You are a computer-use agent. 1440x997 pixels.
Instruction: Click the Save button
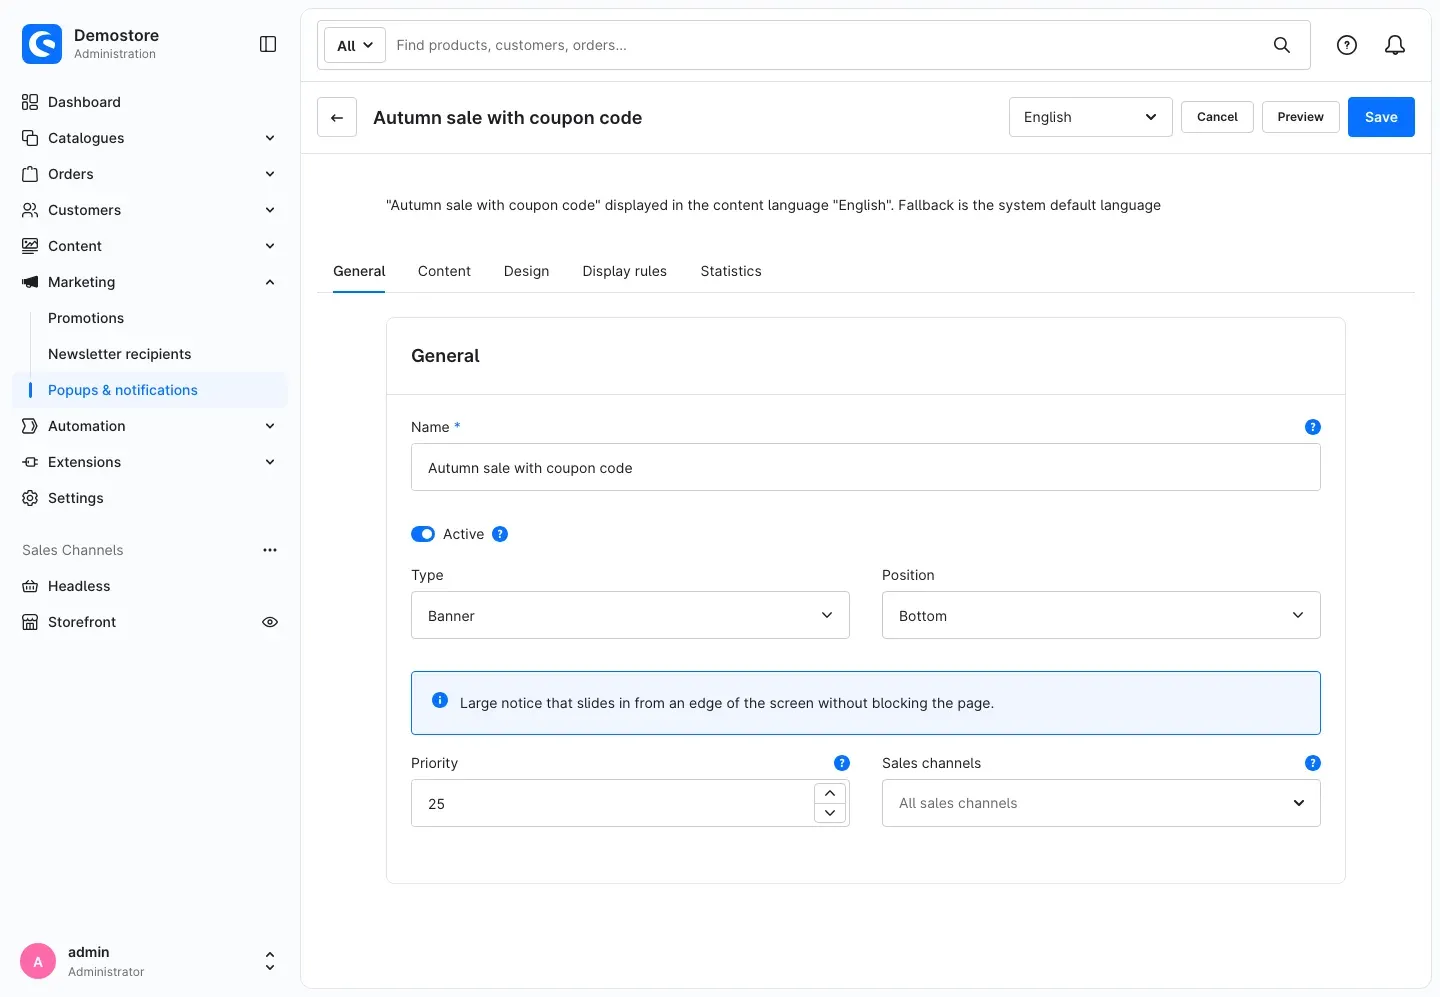point(1381,117)
